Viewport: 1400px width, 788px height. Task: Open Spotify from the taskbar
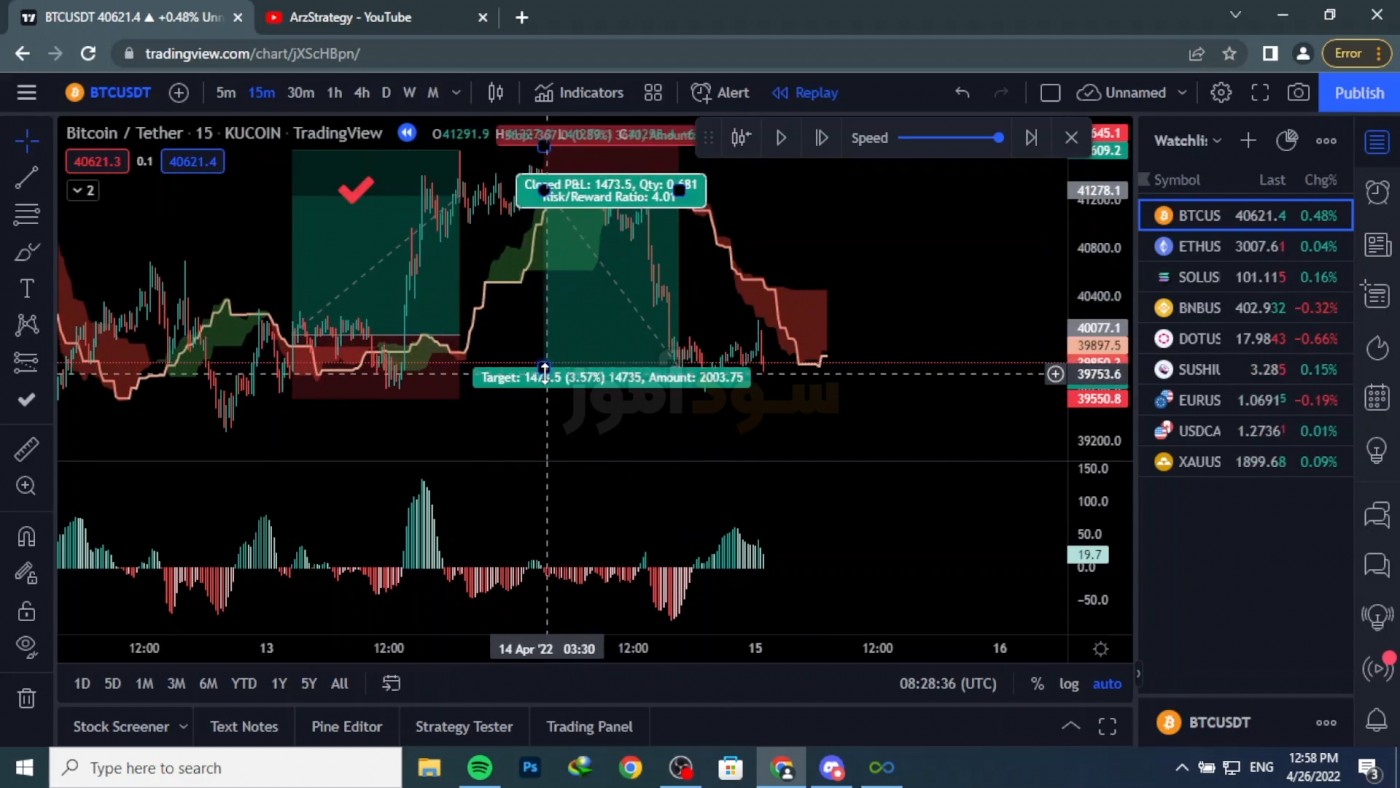point(480,768)
